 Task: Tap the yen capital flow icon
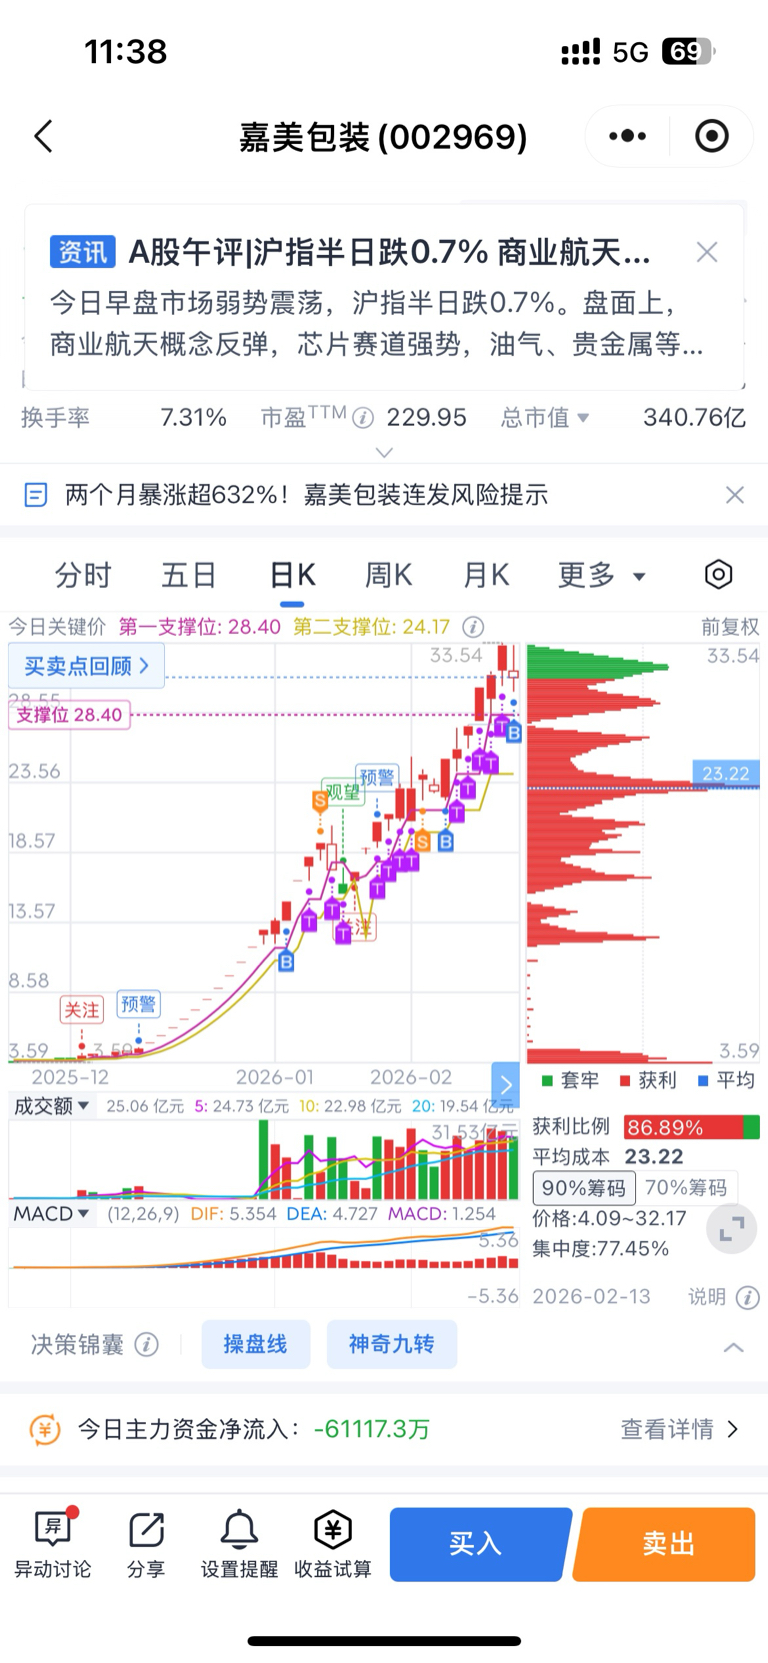pyautogui.click(x=45, y=1430)
